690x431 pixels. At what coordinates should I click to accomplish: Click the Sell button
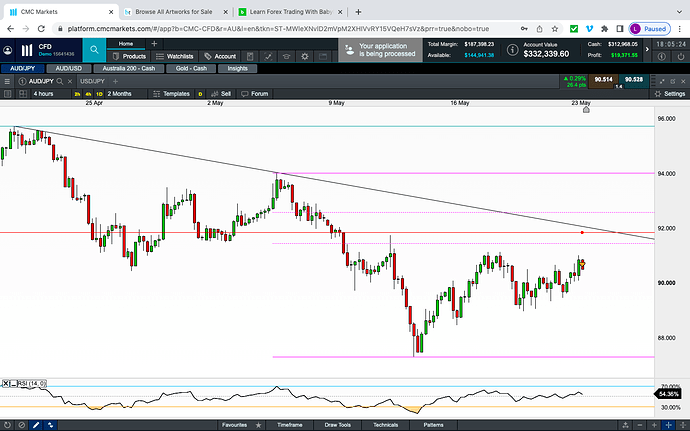221,93
